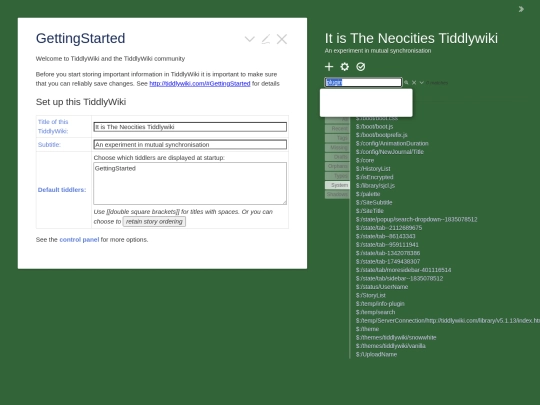Screen dimensions: 540x405
Task: Switch to the Shadows tab
Action: (337, 194)
